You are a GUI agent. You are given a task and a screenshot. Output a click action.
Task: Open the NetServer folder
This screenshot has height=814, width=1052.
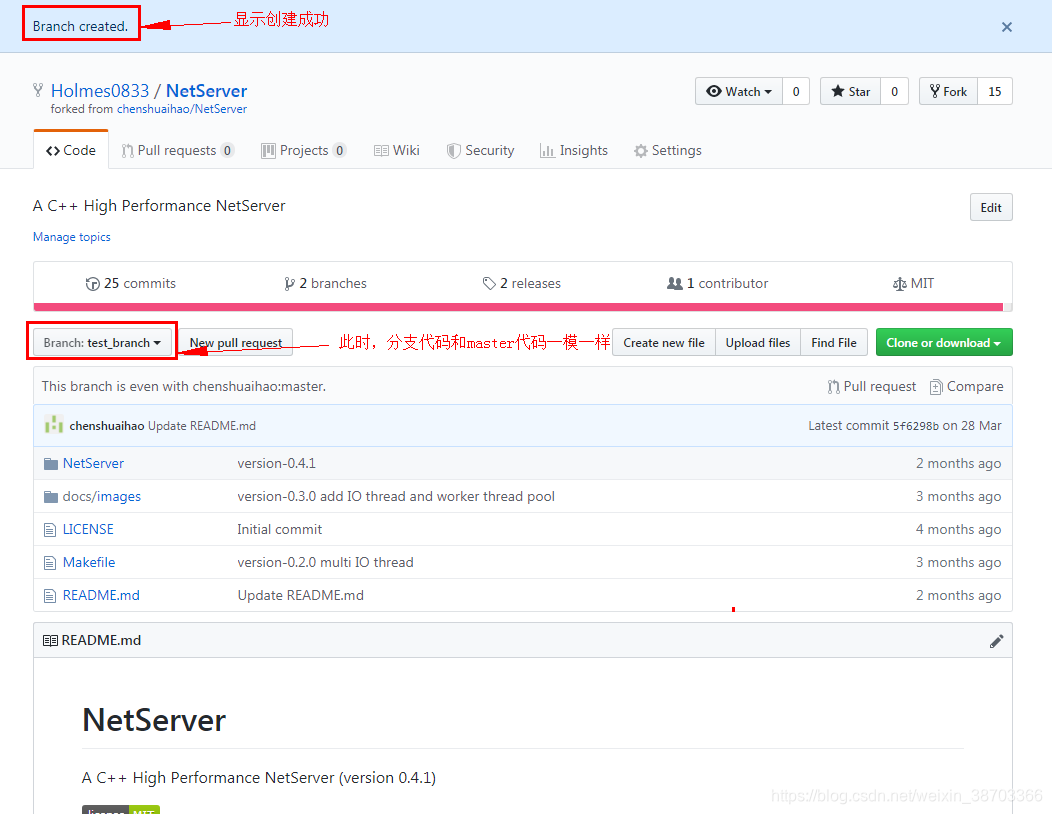point(93,463)
